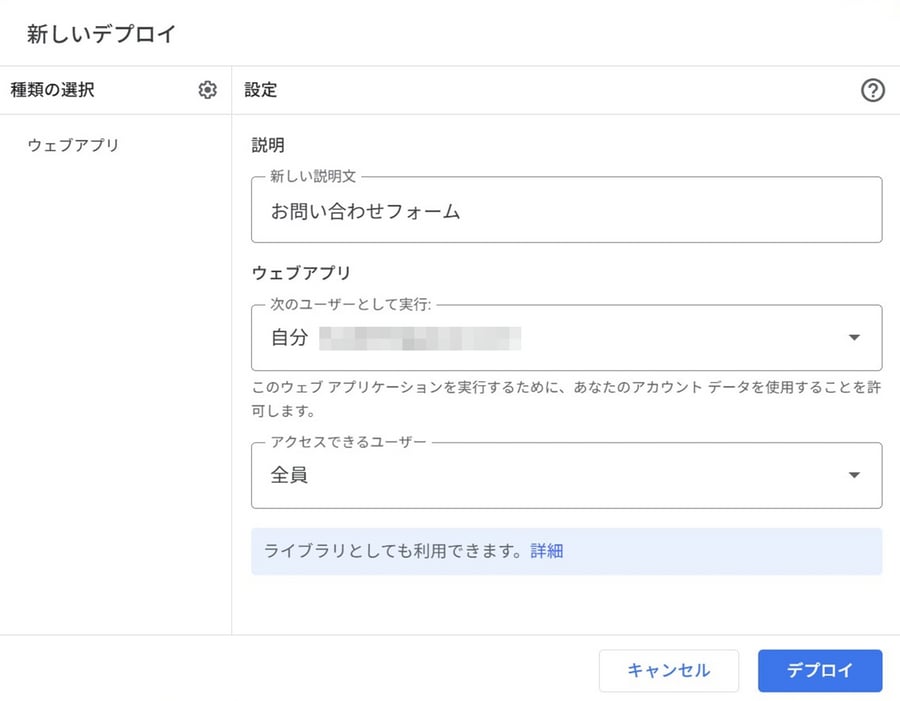The width and height of the screenshot is (900, 701).
Task: Open the 詳細 link about library use
Action: point(547,551)
